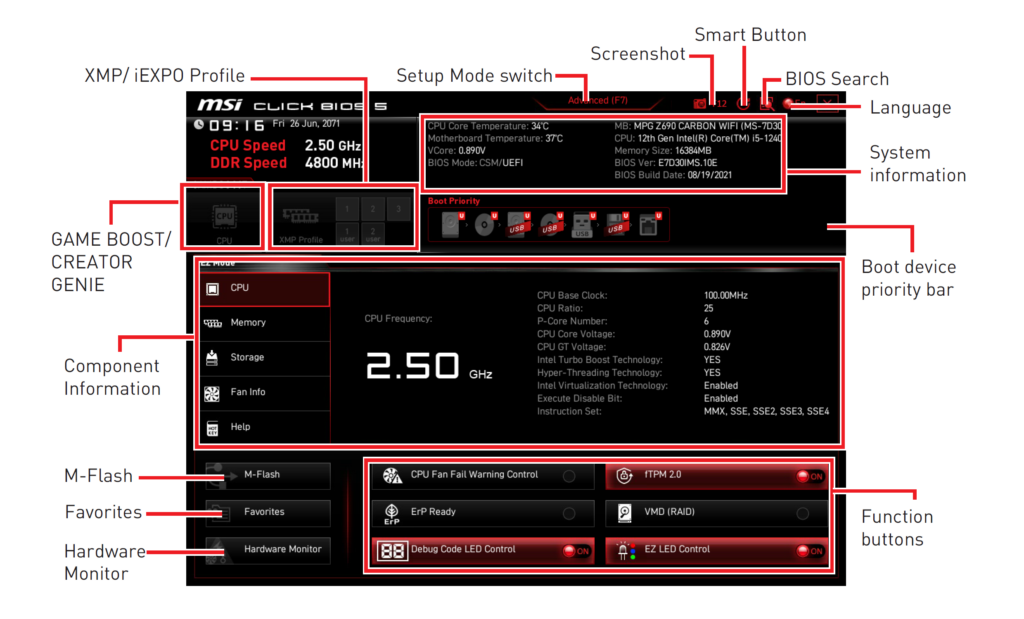Select the USB floppy boot device icon
Screen dimensions: 1024x619
(x=615, y=225)
